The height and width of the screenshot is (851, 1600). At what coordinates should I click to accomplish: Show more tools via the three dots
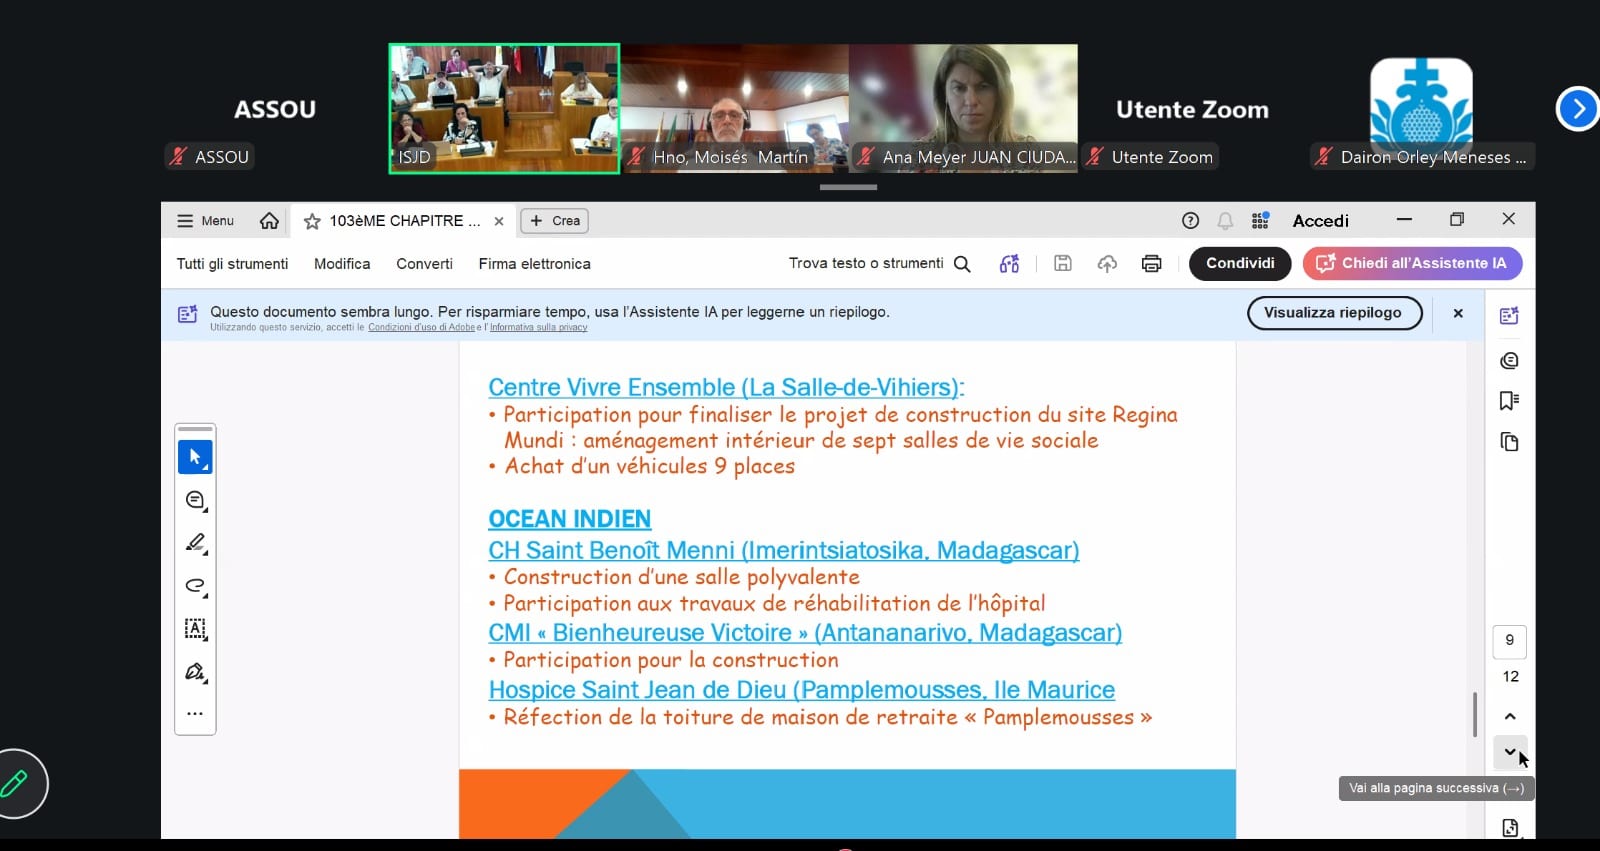click(195, 714)
